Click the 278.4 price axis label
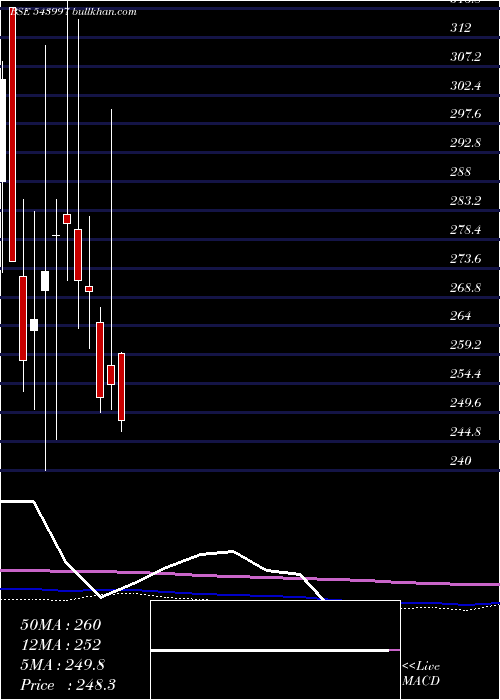500x700 pixels. click(466, 230)
